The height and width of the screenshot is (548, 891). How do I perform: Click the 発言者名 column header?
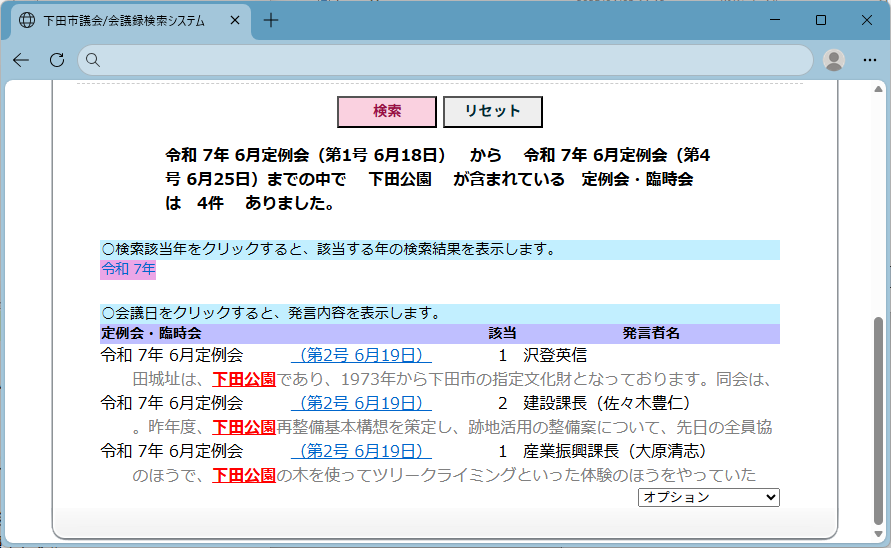[x=651, y=334]
